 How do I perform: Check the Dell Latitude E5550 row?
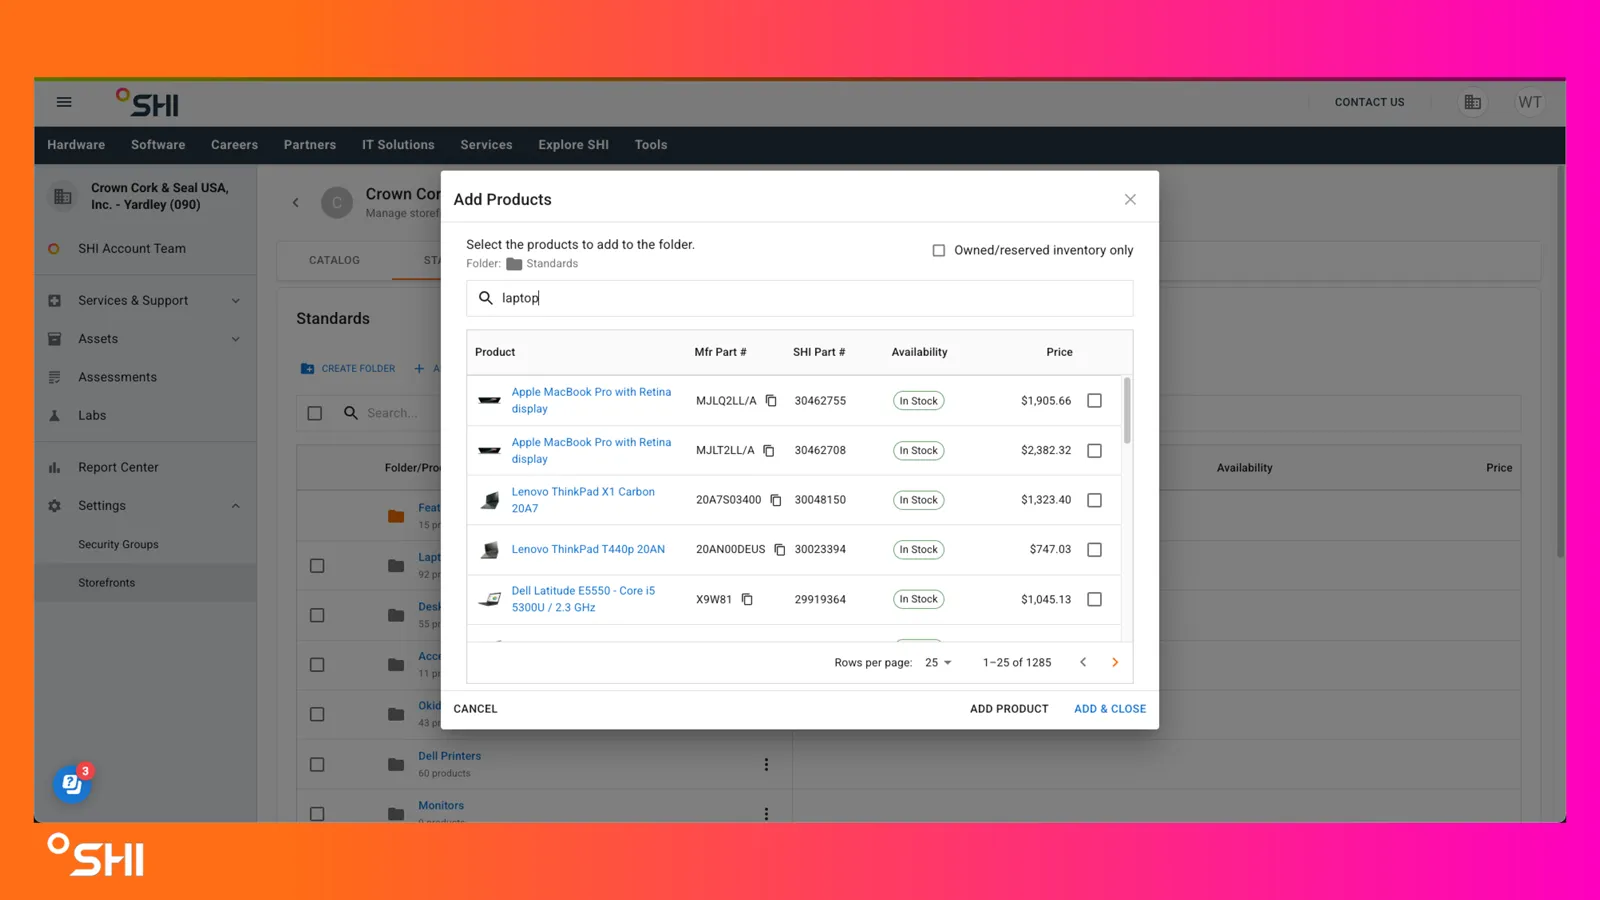[1095, 600]
